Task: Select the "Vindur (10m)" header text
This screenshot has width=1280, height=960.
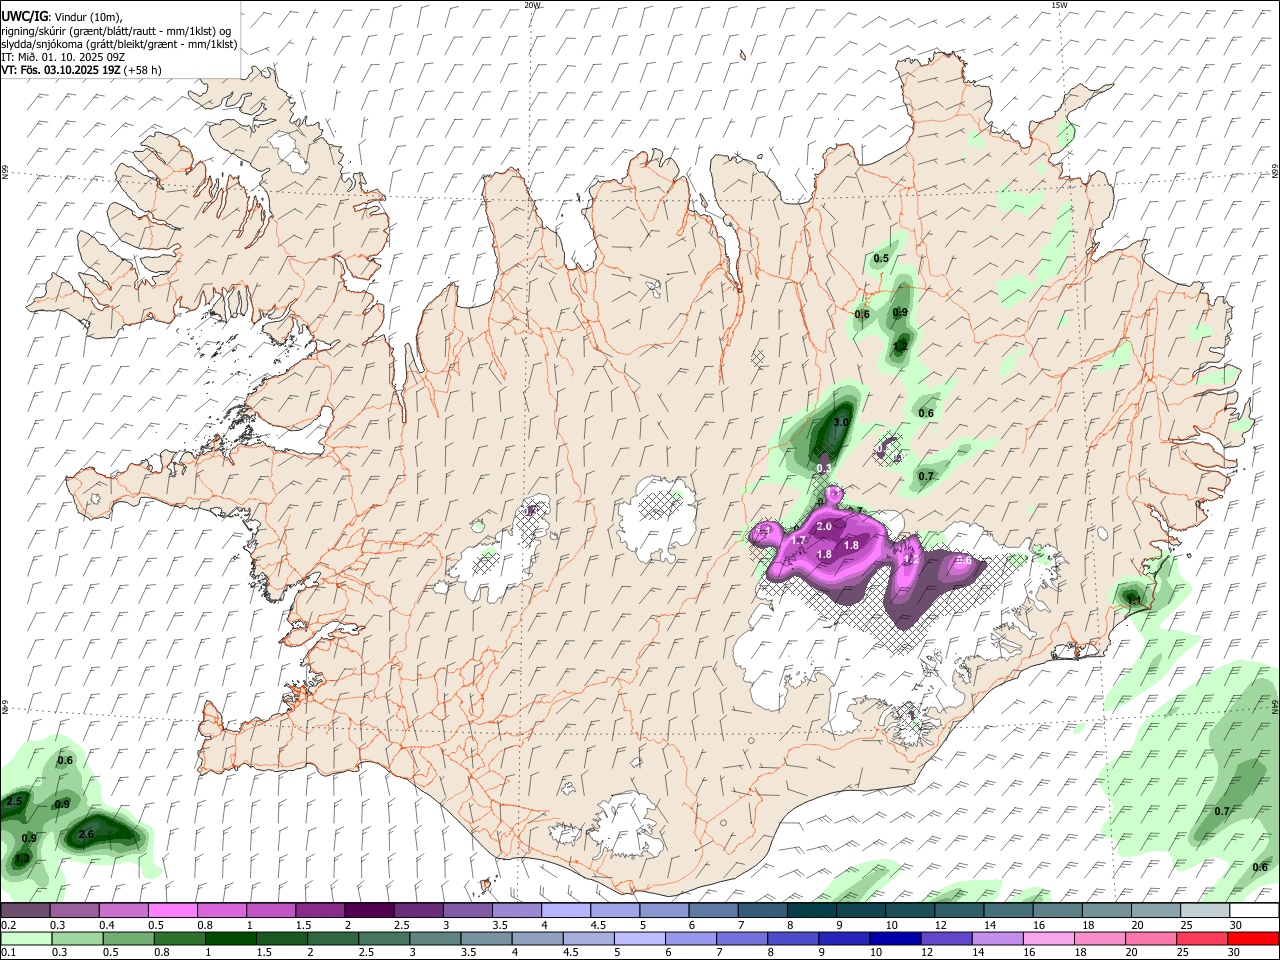Action: point(88,17)
